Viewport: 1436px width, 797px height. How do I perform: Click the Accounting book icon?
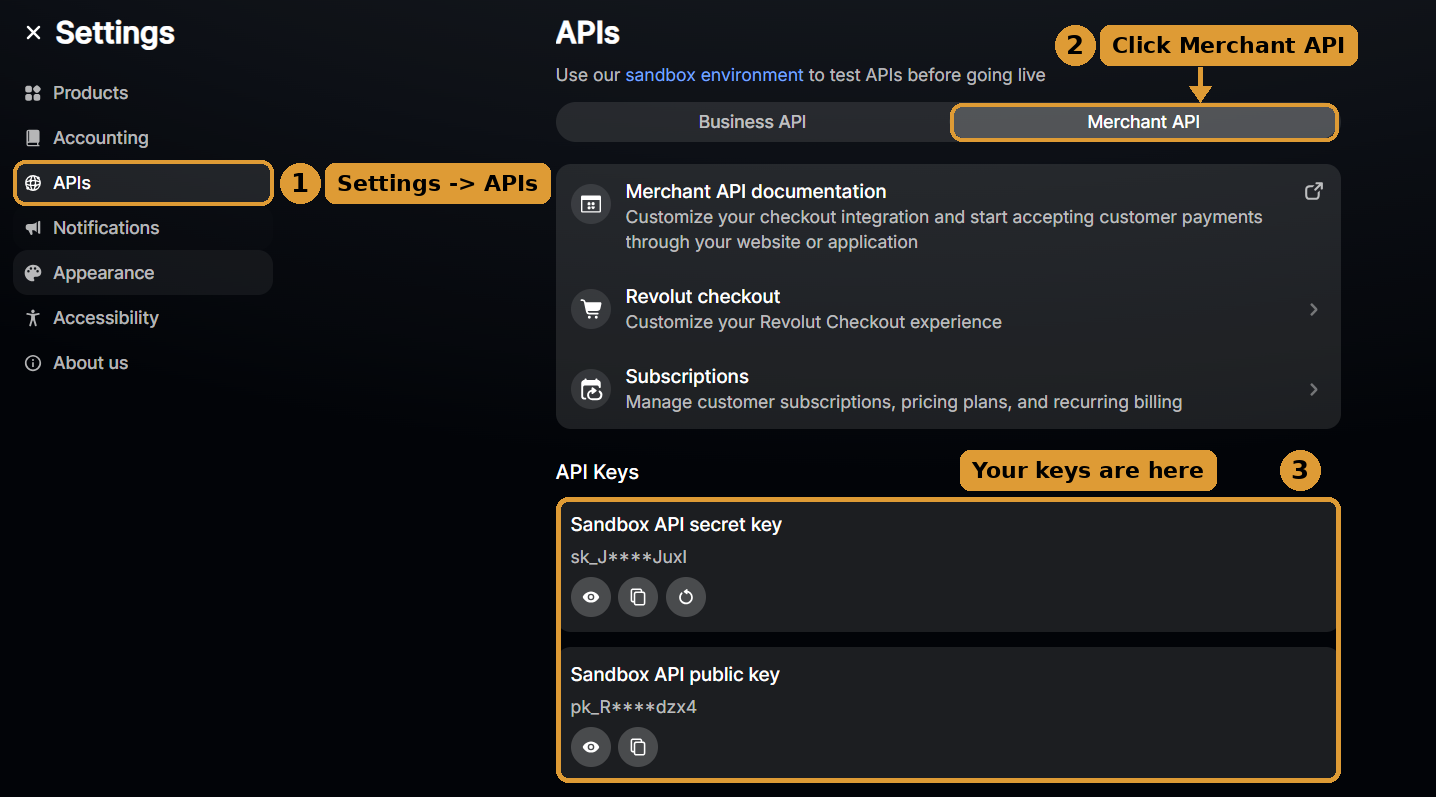click(x=33, y=138)
